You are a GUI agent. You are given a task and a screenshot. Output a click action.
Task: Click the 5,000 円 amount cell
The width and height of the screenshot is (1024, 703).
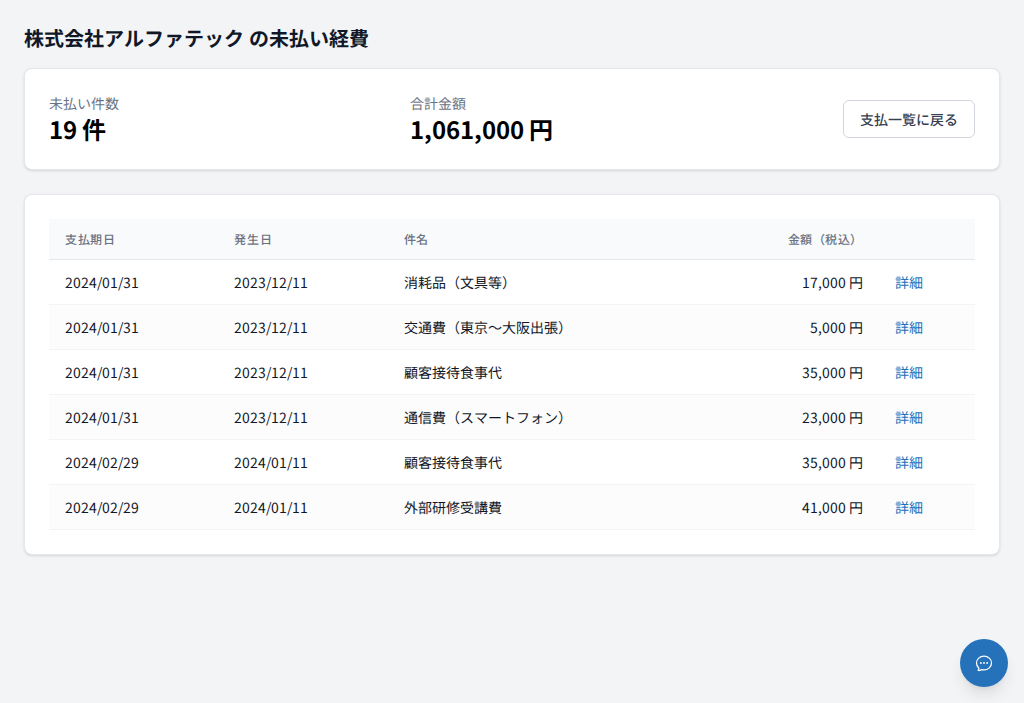click(x=836, y=328)
